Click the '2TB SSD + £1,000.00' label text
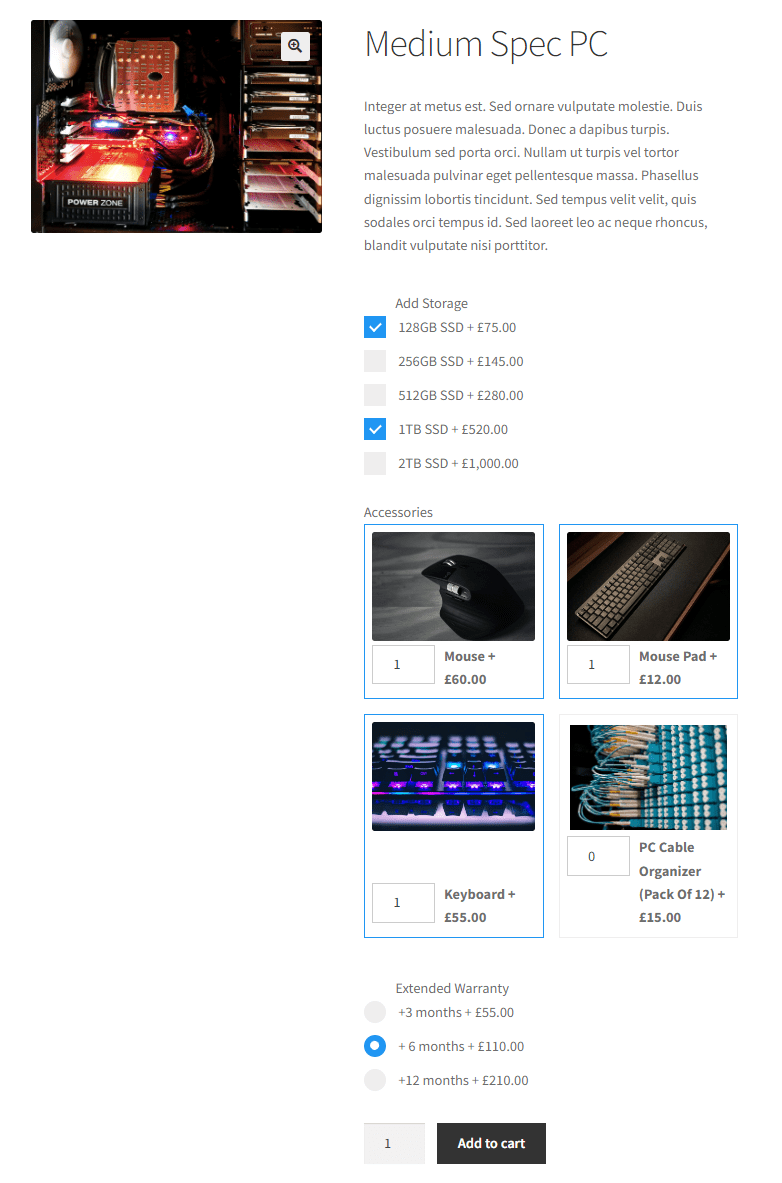Viewport: 782px width, 1183px height. coord(458,463)
